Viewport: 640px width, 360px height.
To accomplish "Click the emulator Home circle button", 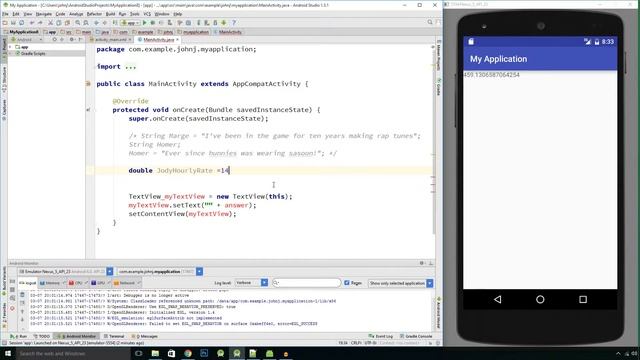I will (540, 299).
